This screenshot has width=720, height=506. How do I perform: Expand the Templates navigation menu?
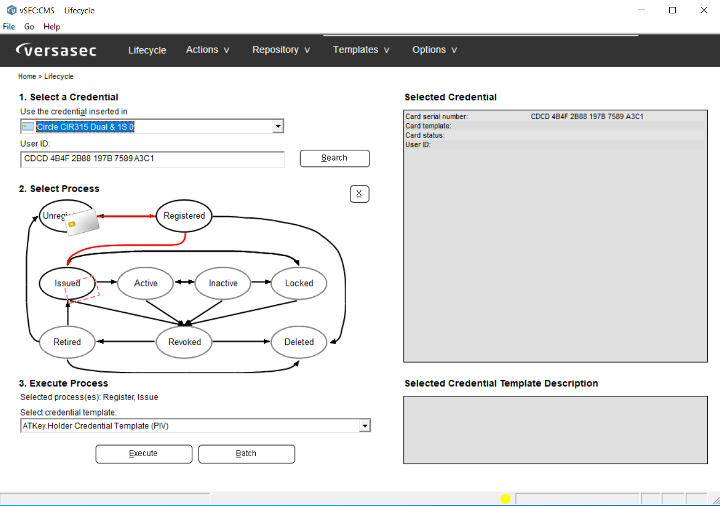click(361, 50)
